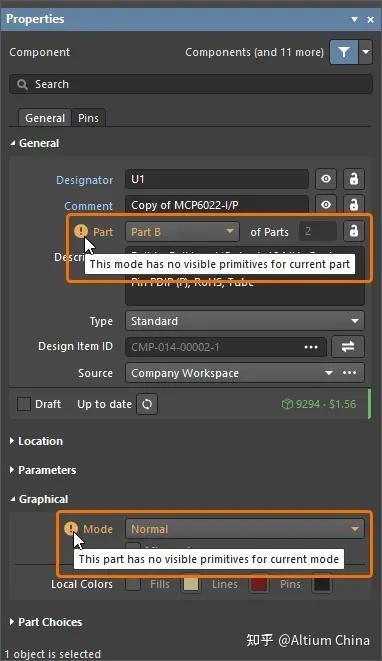The height and width of the screenshot is (661, 382).
Task: Collapse the General section
Action: pyautogui.click(x=35, y=143)
